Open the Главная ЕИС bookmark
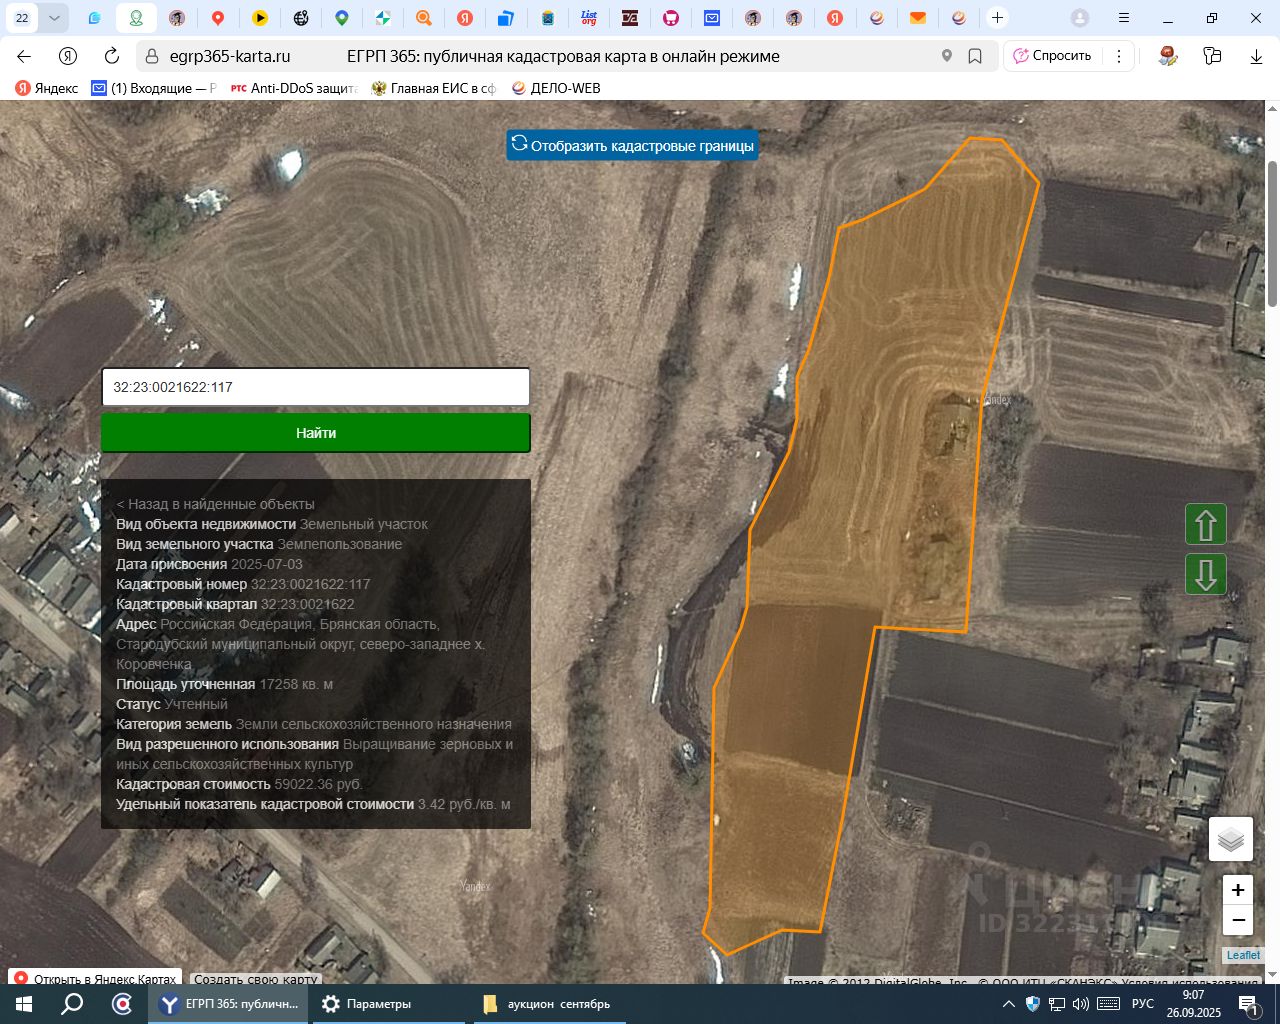This screenshot has height=1024, width=1280. [434, 88]
